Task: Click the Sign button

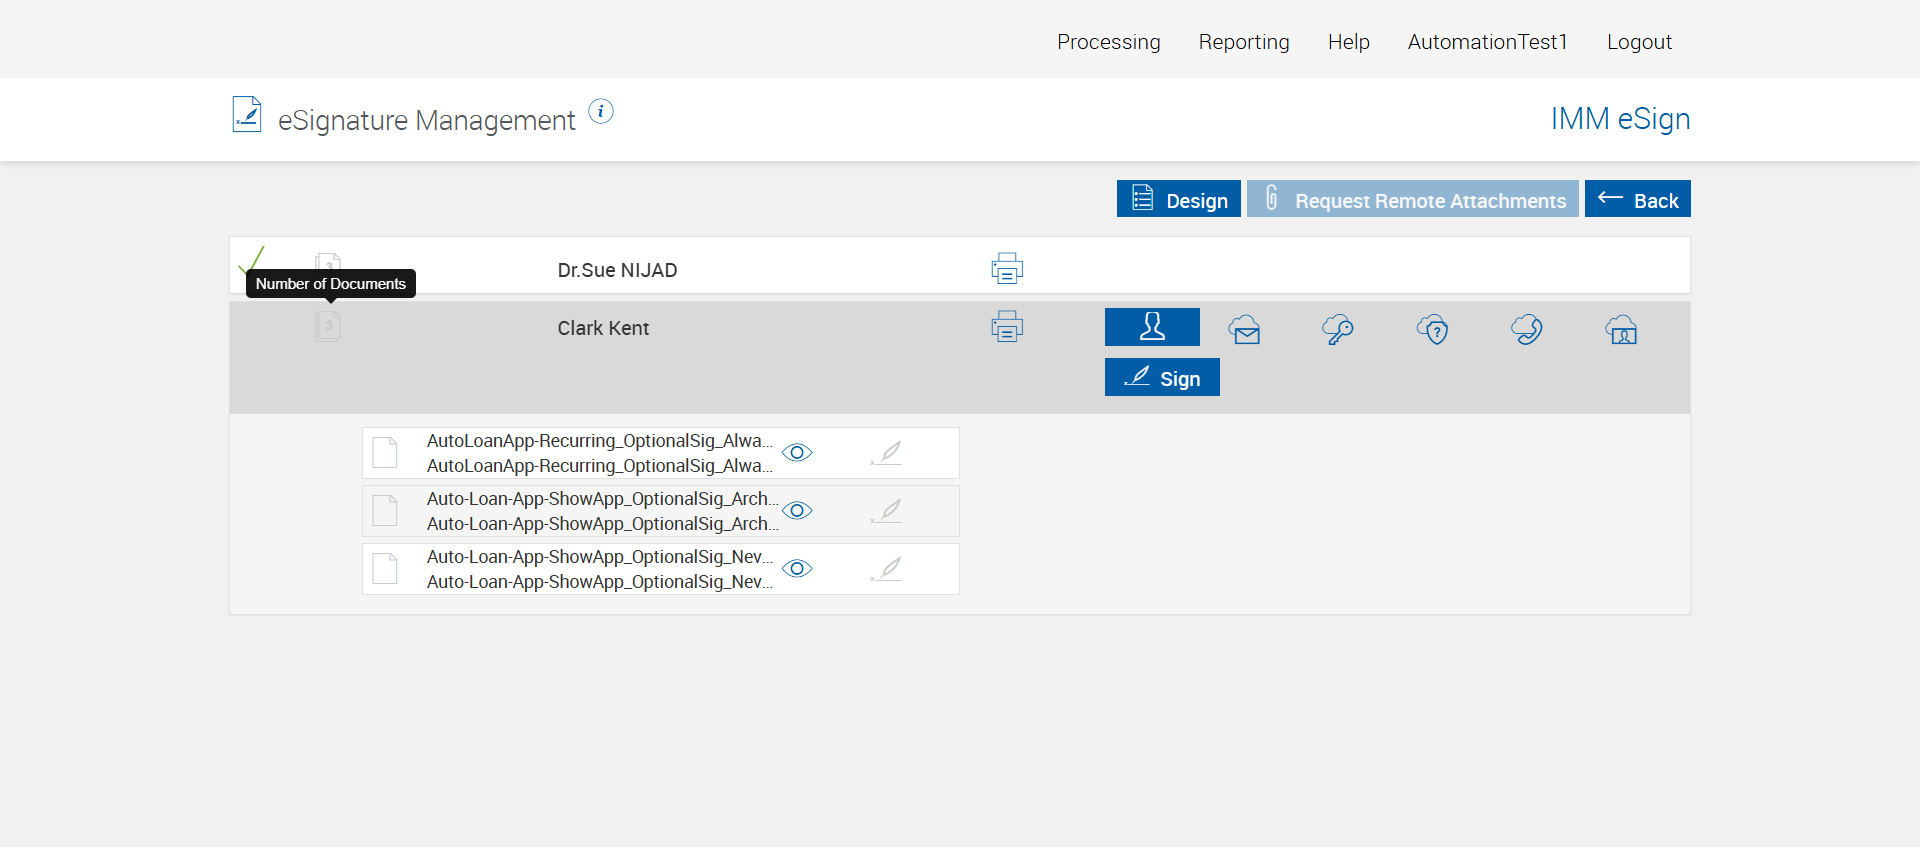Action: 1162,378
